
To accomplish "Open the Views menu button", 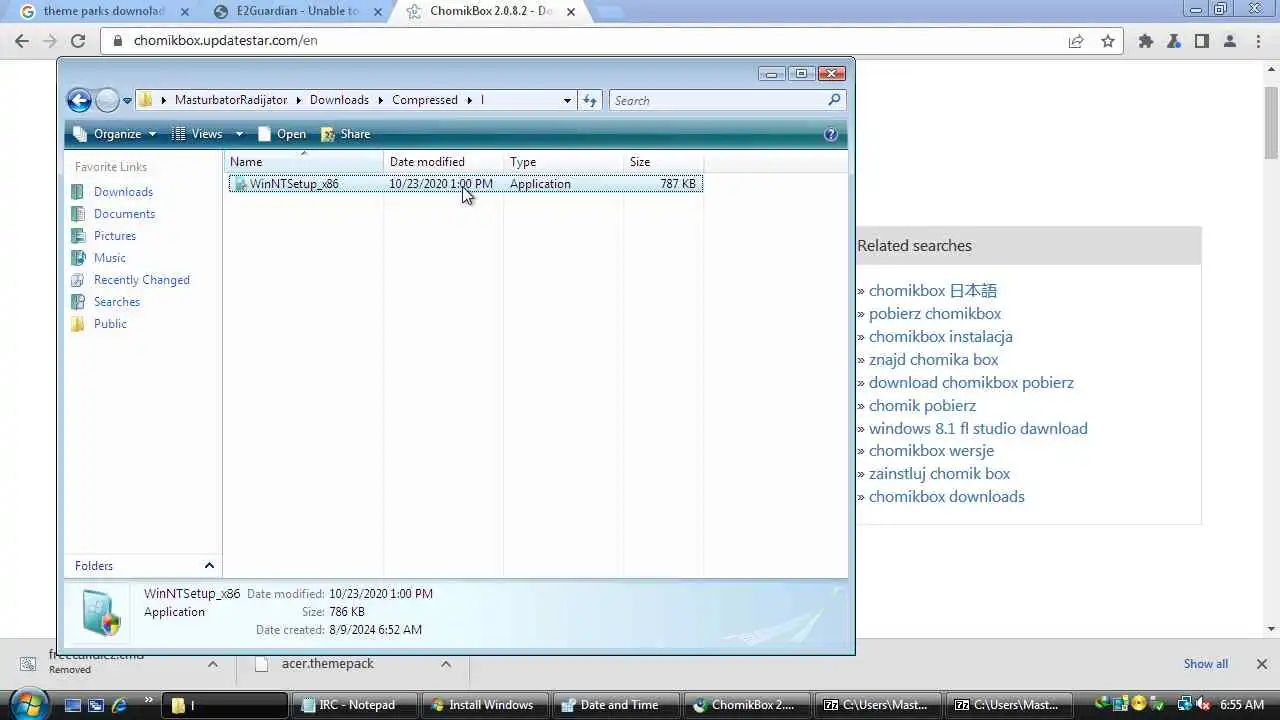I will click(x=198, y=134).
